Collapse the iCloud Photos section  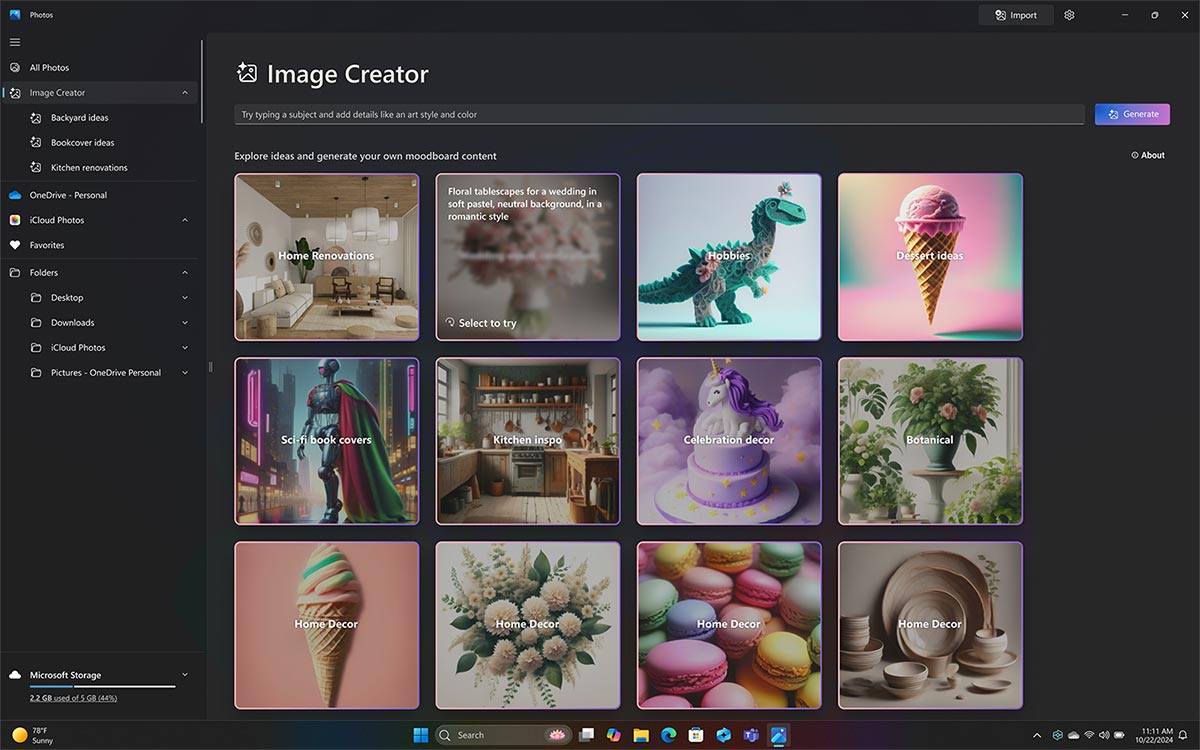185,220
